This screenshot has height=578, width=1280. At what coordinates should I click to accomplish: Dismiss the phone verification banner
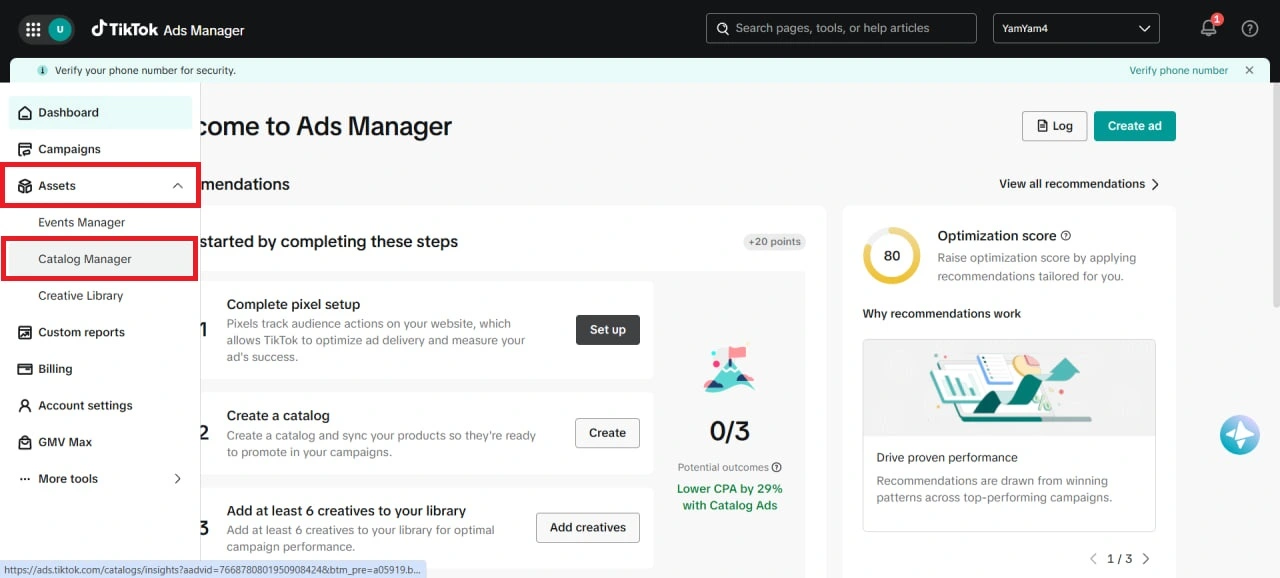1249,70
